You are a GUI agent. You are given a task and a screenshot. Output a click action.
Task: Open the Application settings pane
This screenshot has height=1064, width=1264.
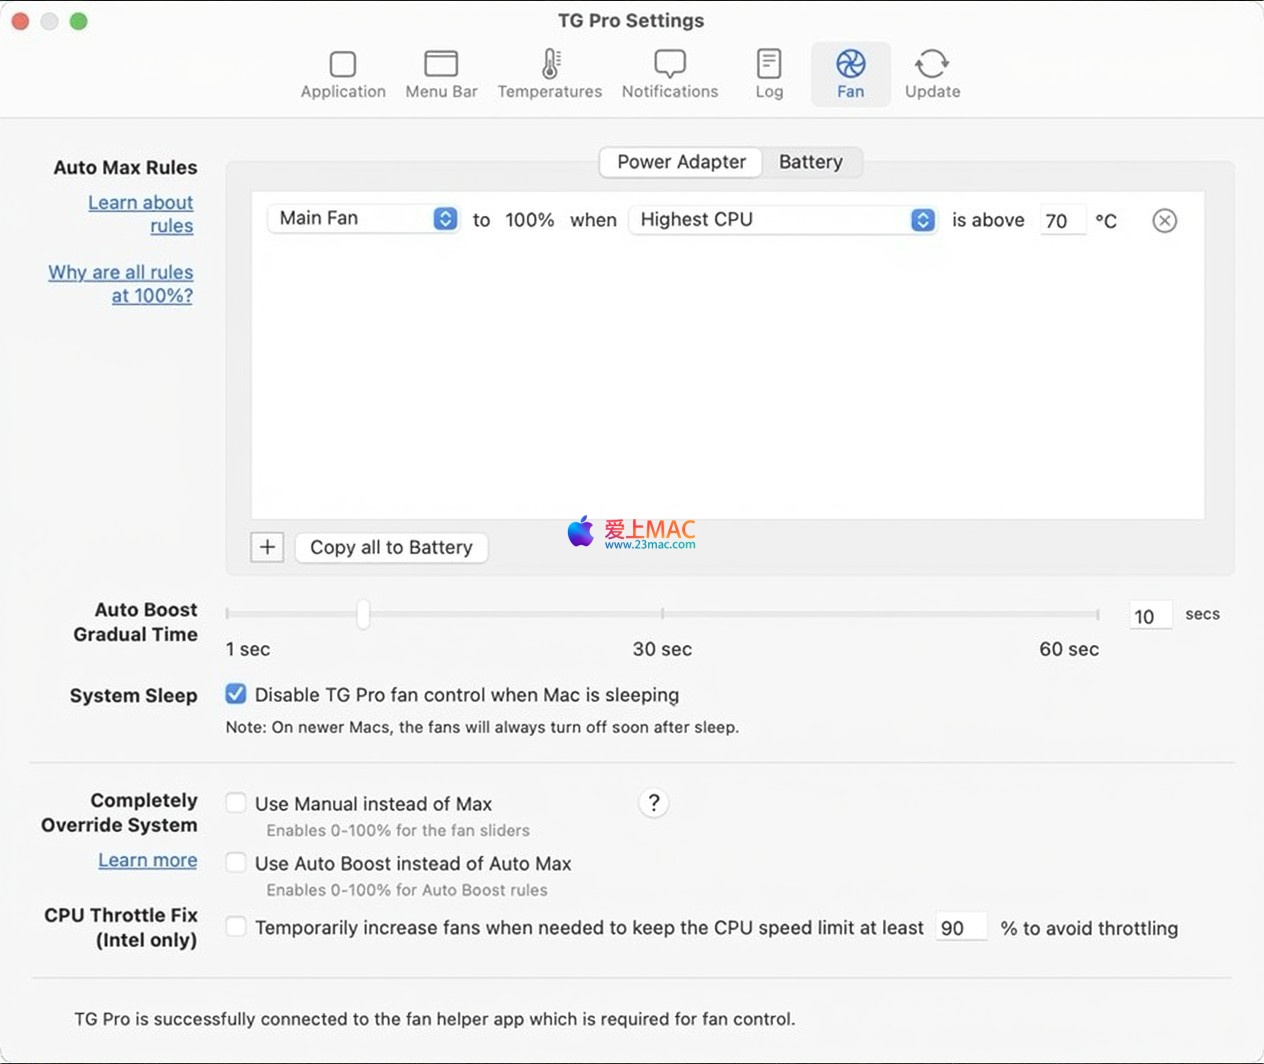tap(343, 75)
